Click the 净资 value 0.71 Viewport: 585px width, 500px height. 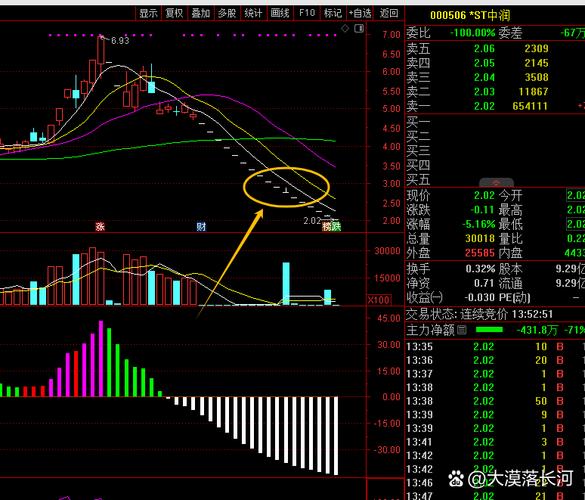pos(484,283)
